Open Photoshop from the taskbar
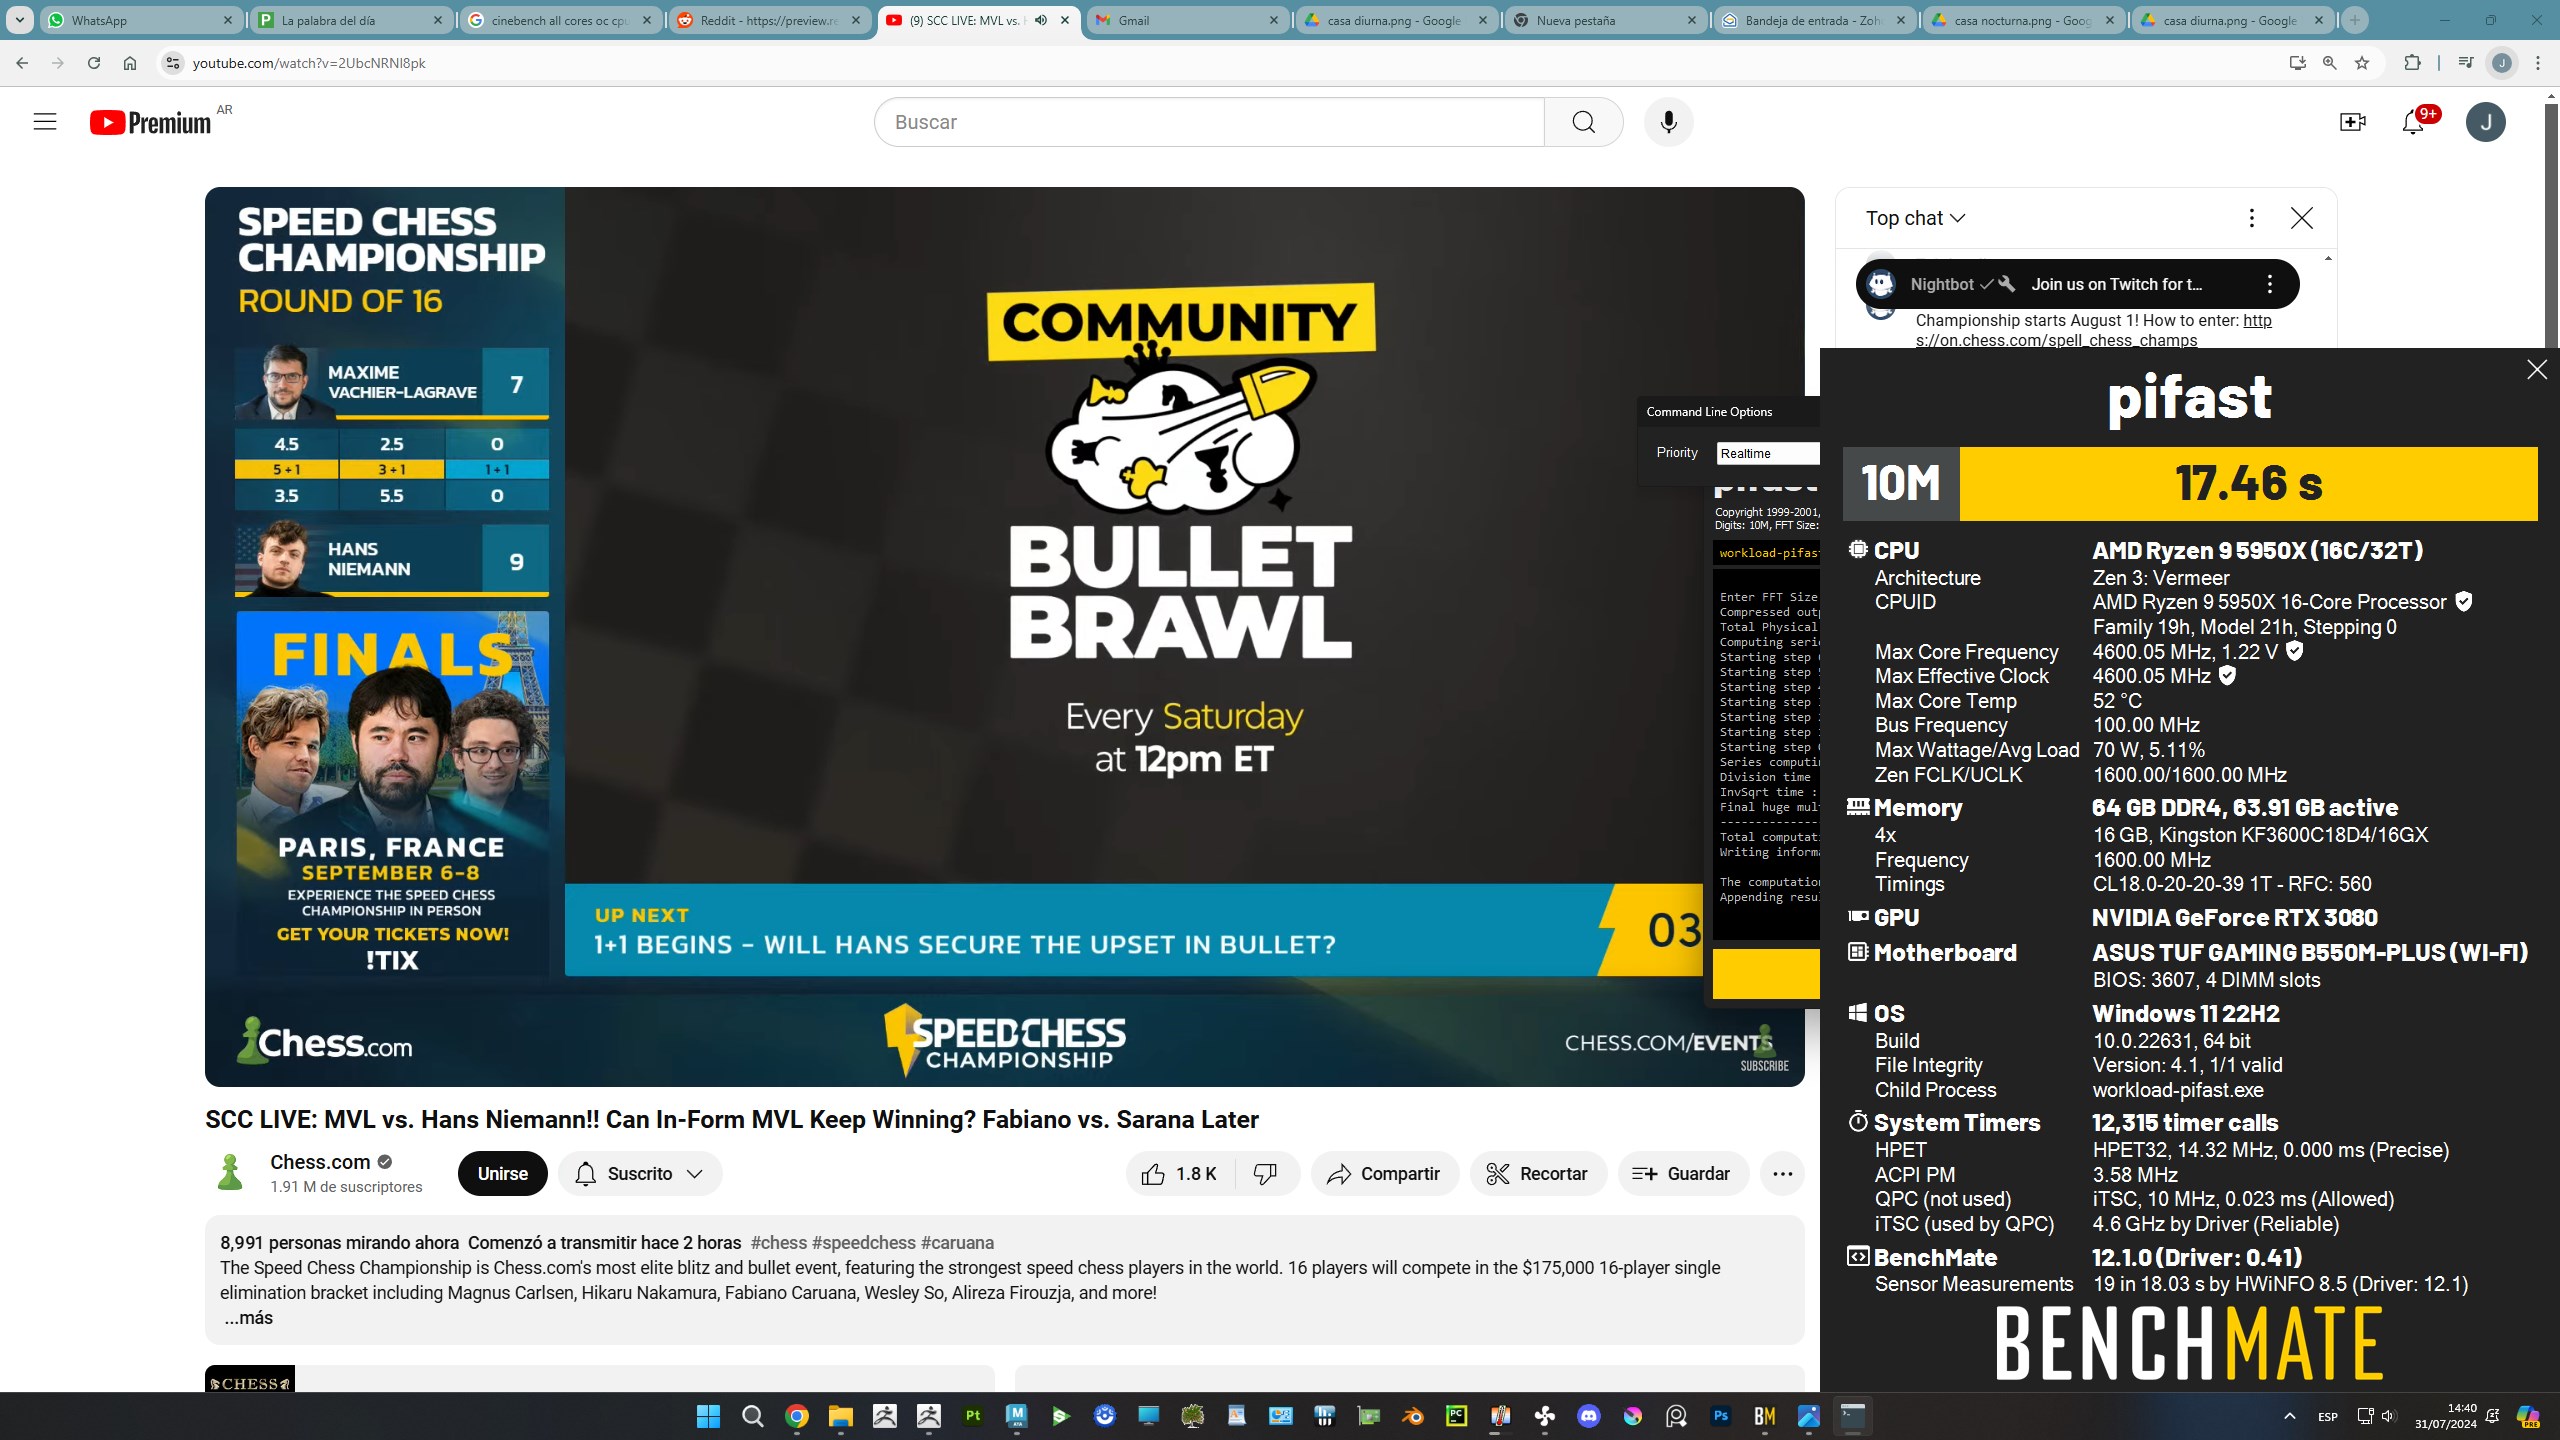2560x1440 pixels. 1721,1416
